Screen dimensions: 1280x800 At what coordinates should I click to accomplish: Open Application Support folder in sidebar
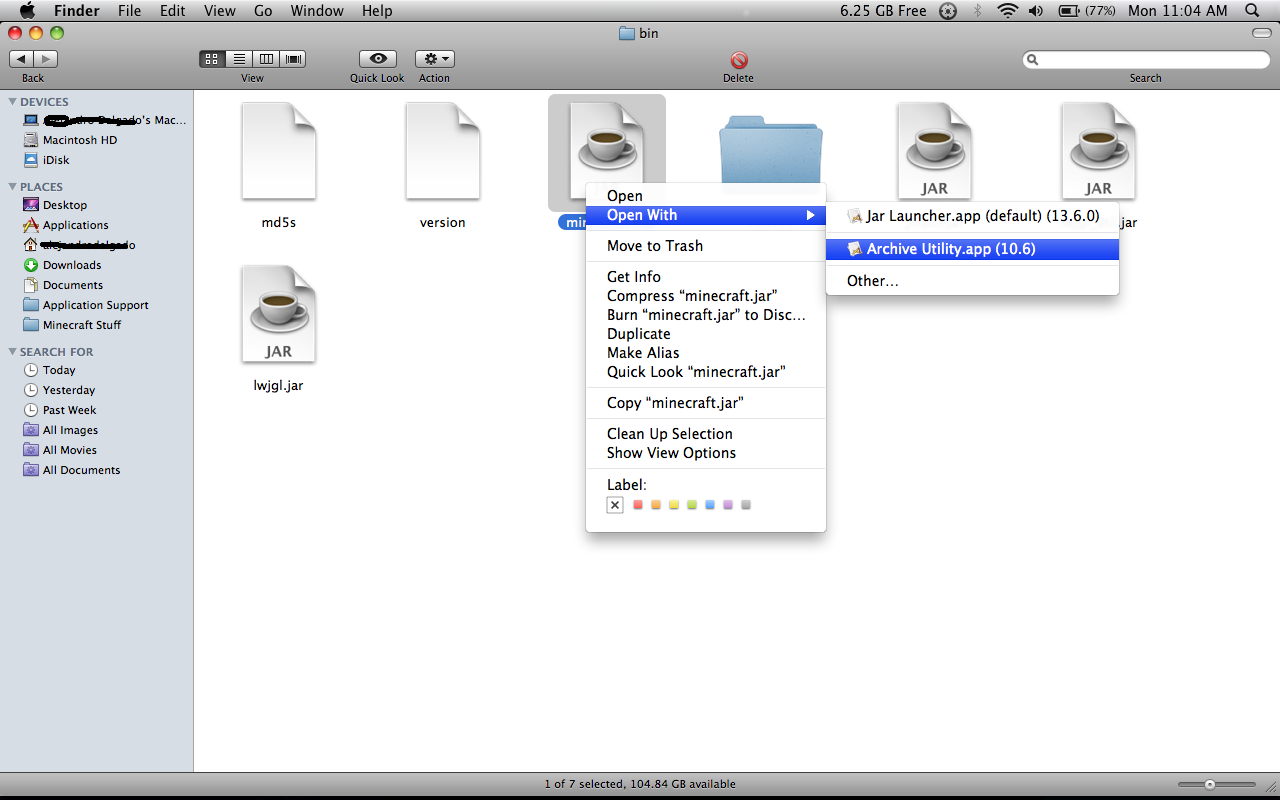(96, 305)
